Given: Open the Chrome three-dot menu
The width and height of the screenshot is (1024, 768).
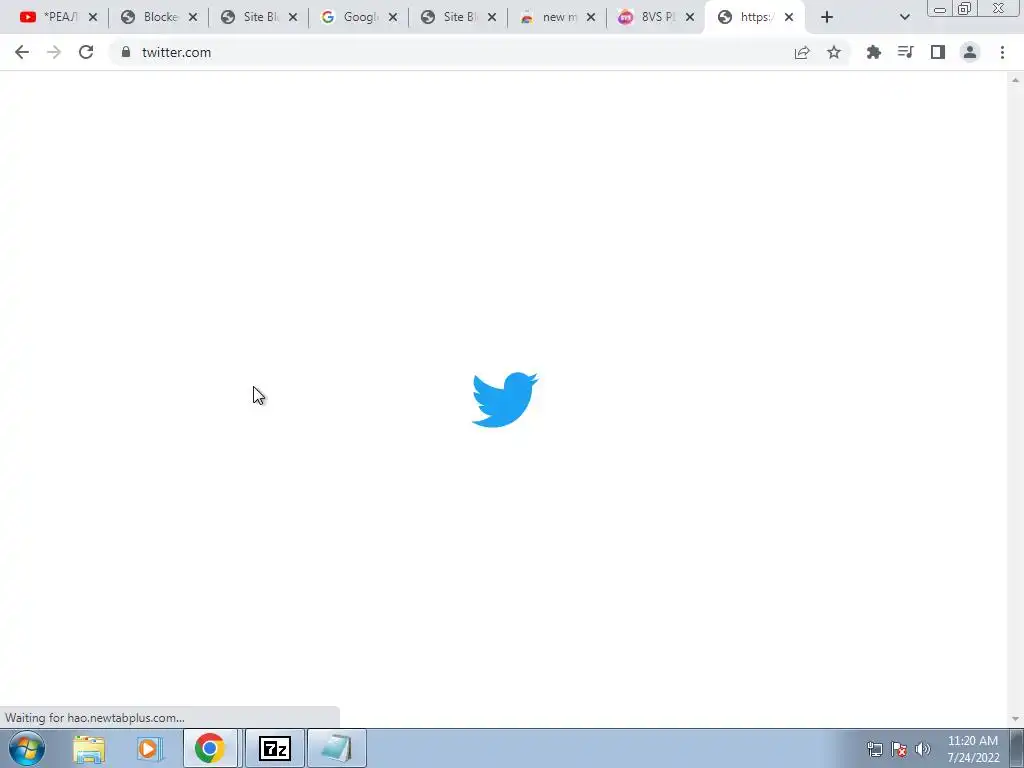Looking at the screenshot, I should pos(1002,52).
